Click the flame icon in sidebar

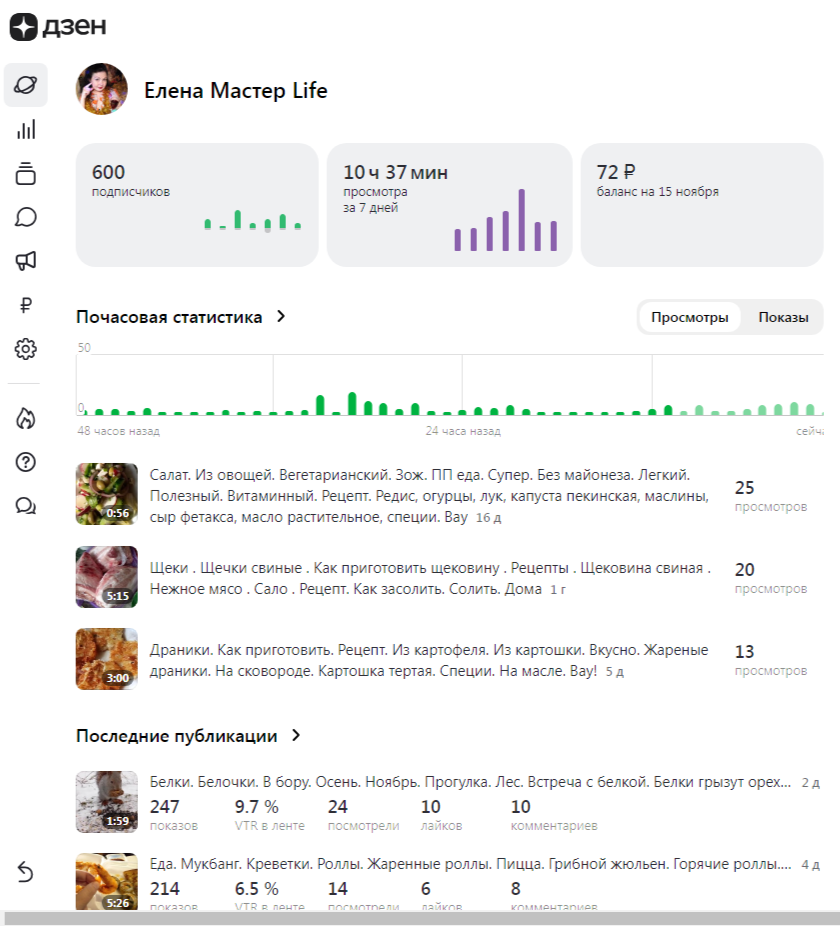pos(26,418)
